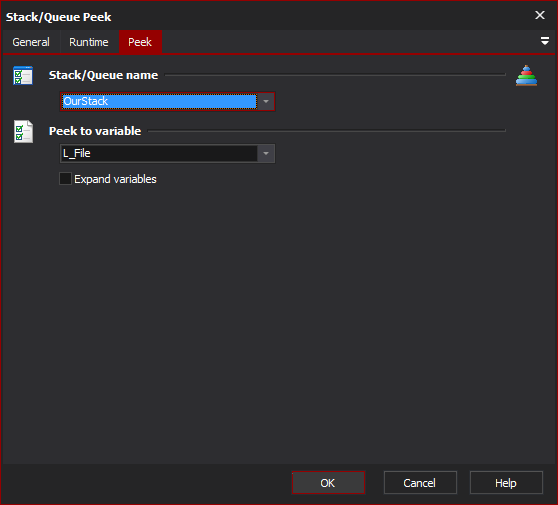Open the tab list menu icon
Image resolution: width=558 pixels, height=505 pixels.
(x=544, y=41)
